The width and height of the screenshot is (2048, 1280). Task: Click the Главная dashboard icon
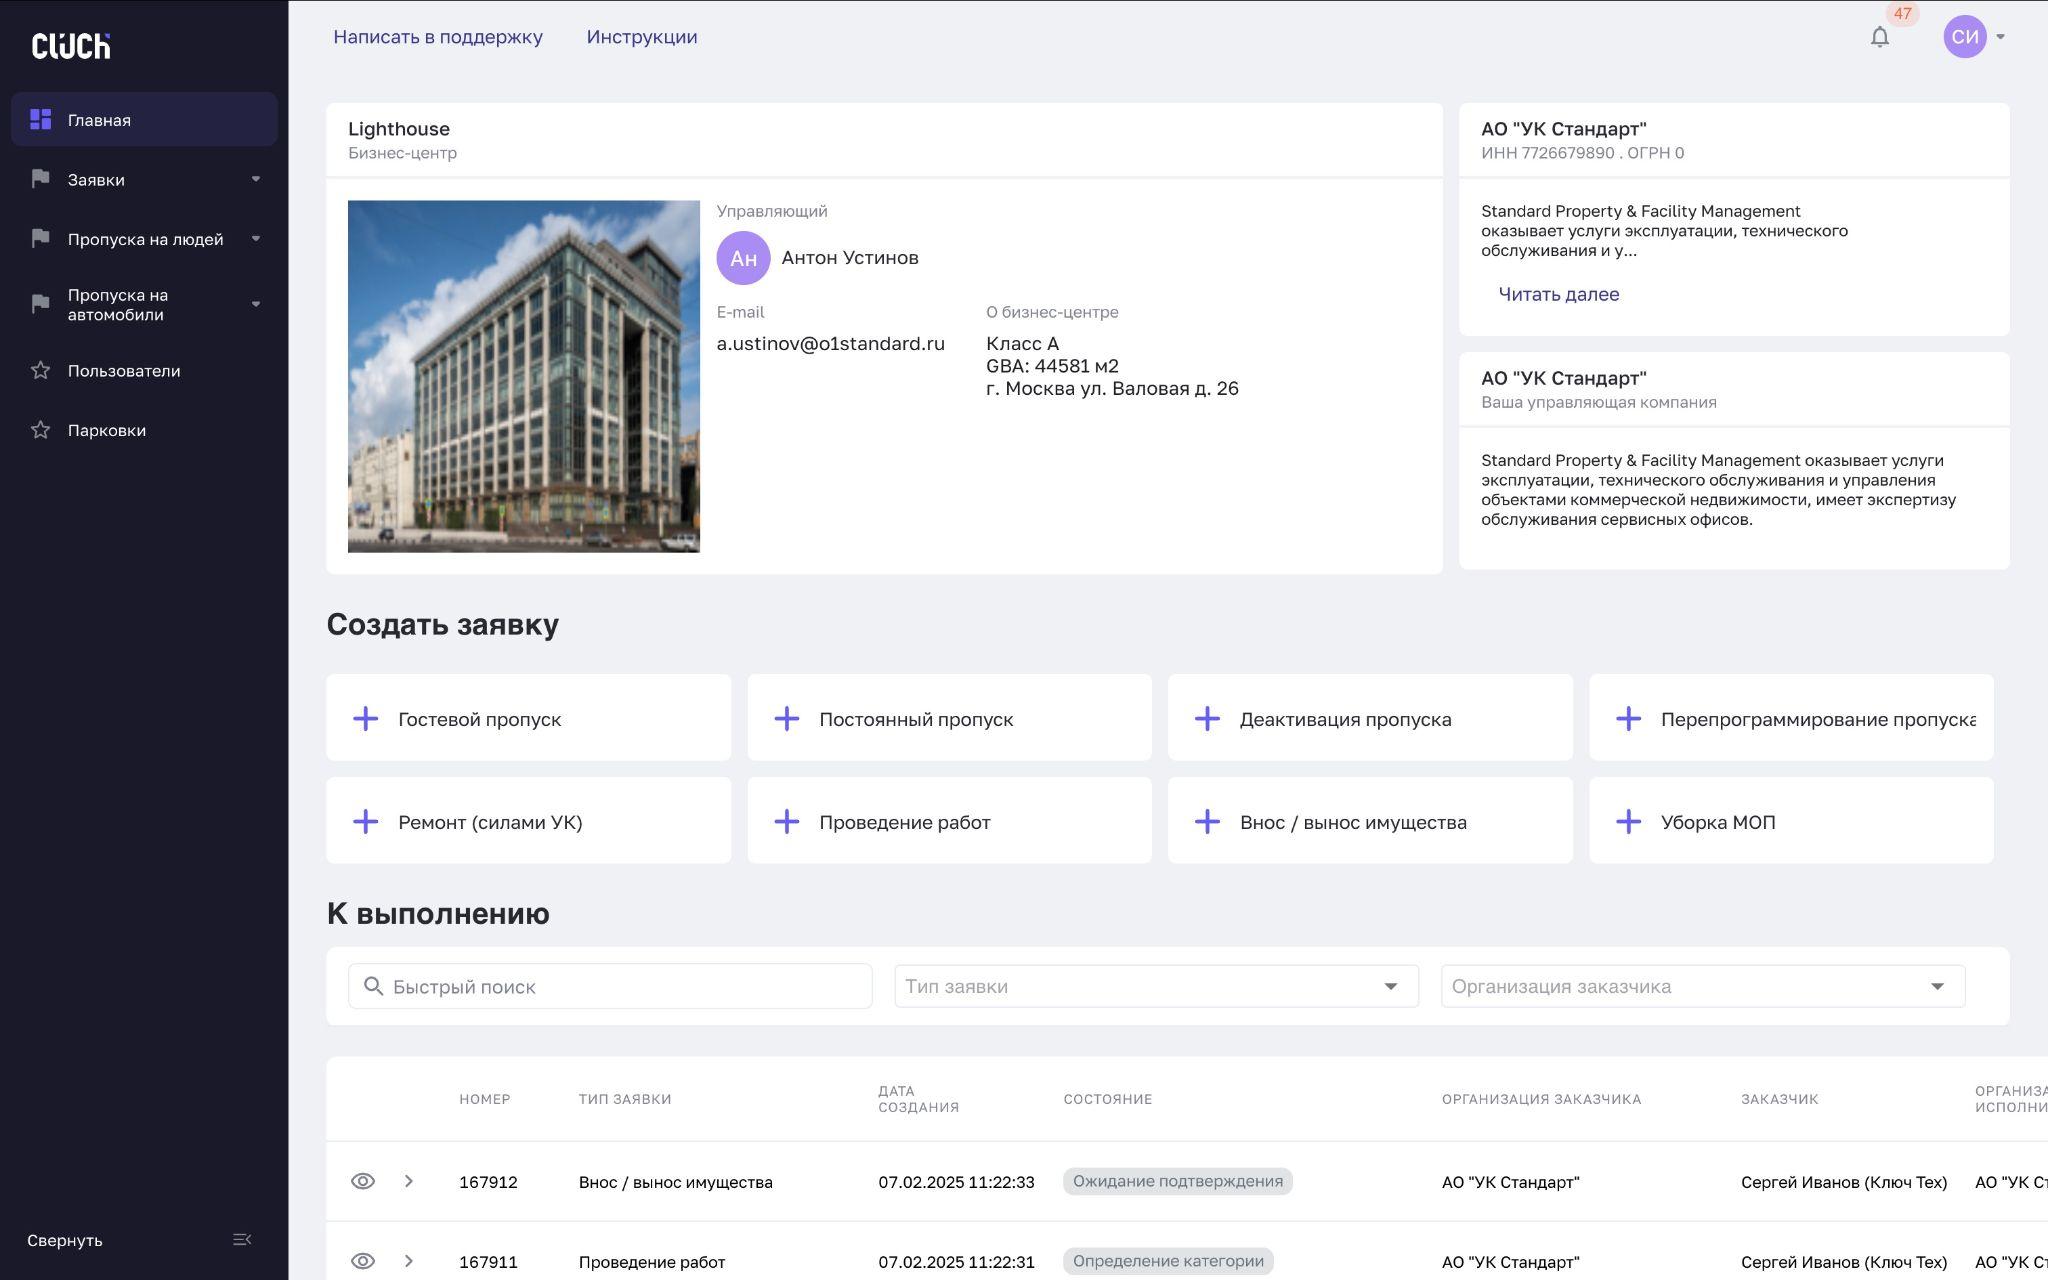coord(41,119)
